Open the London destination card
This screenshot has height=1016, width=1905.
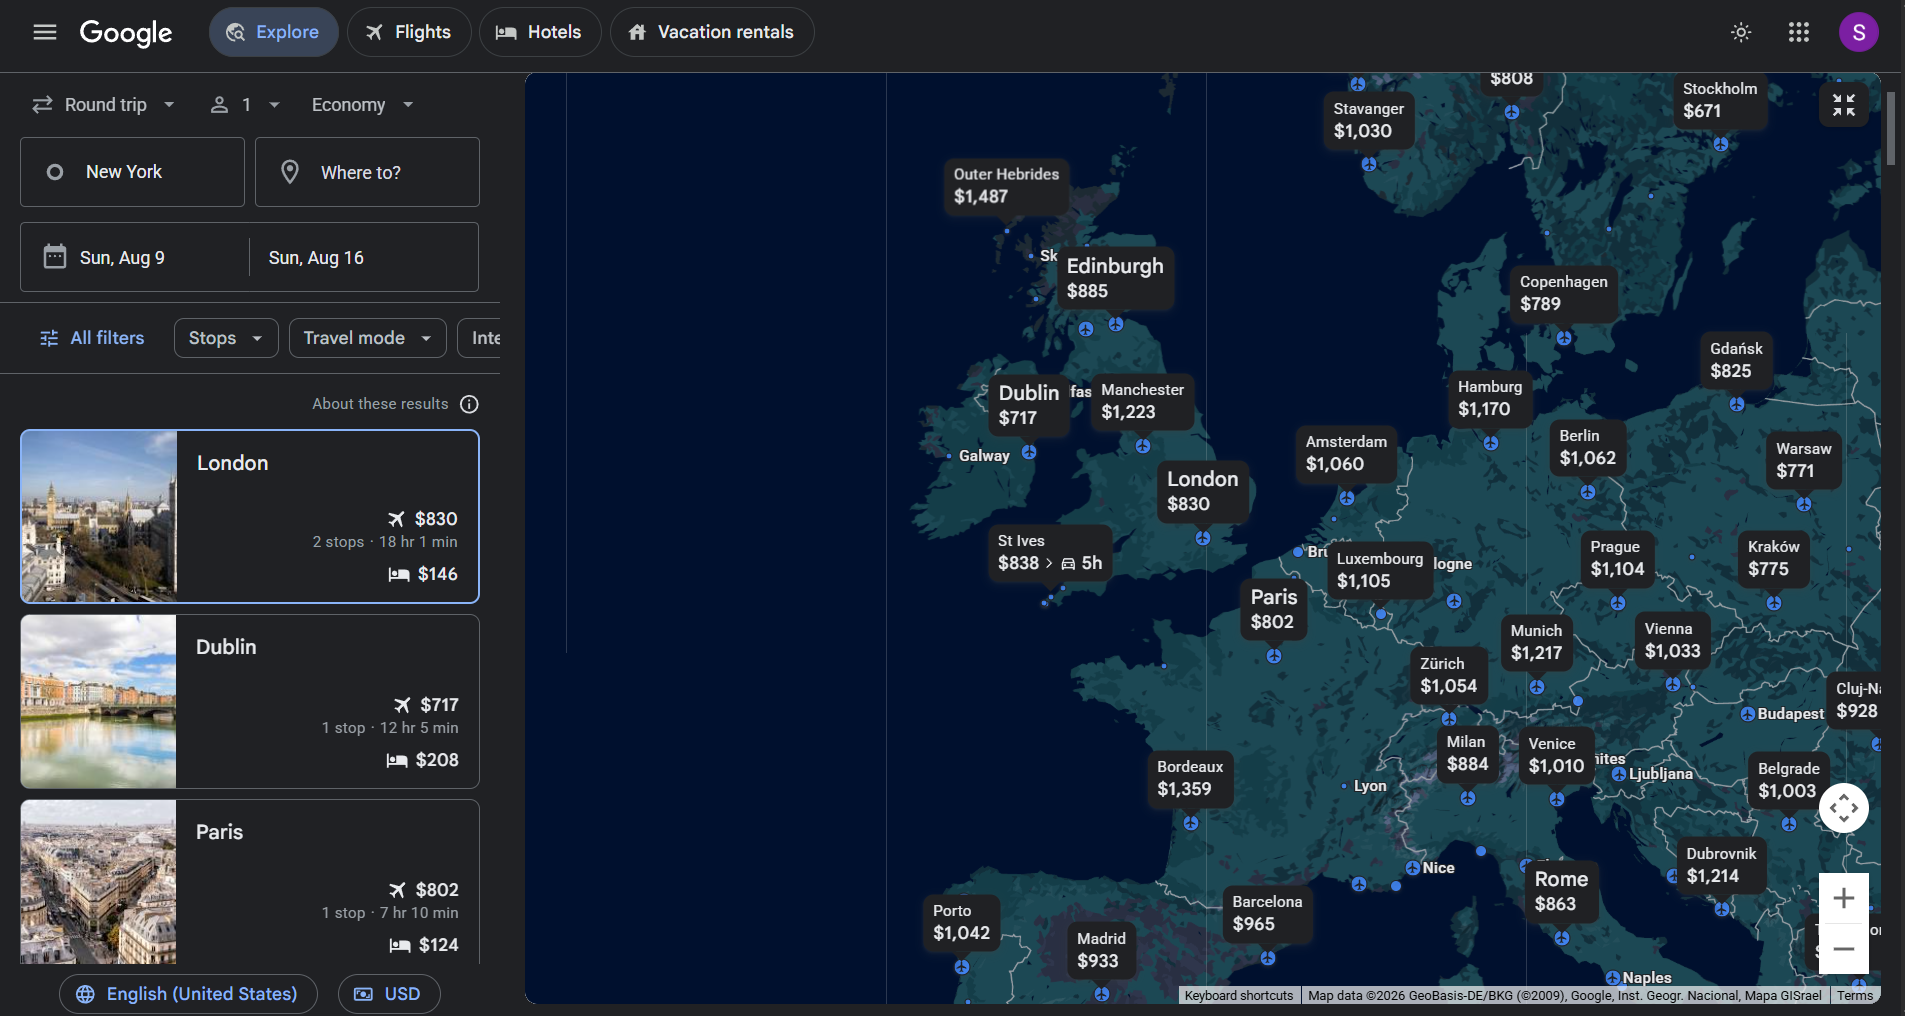[250, 517]
